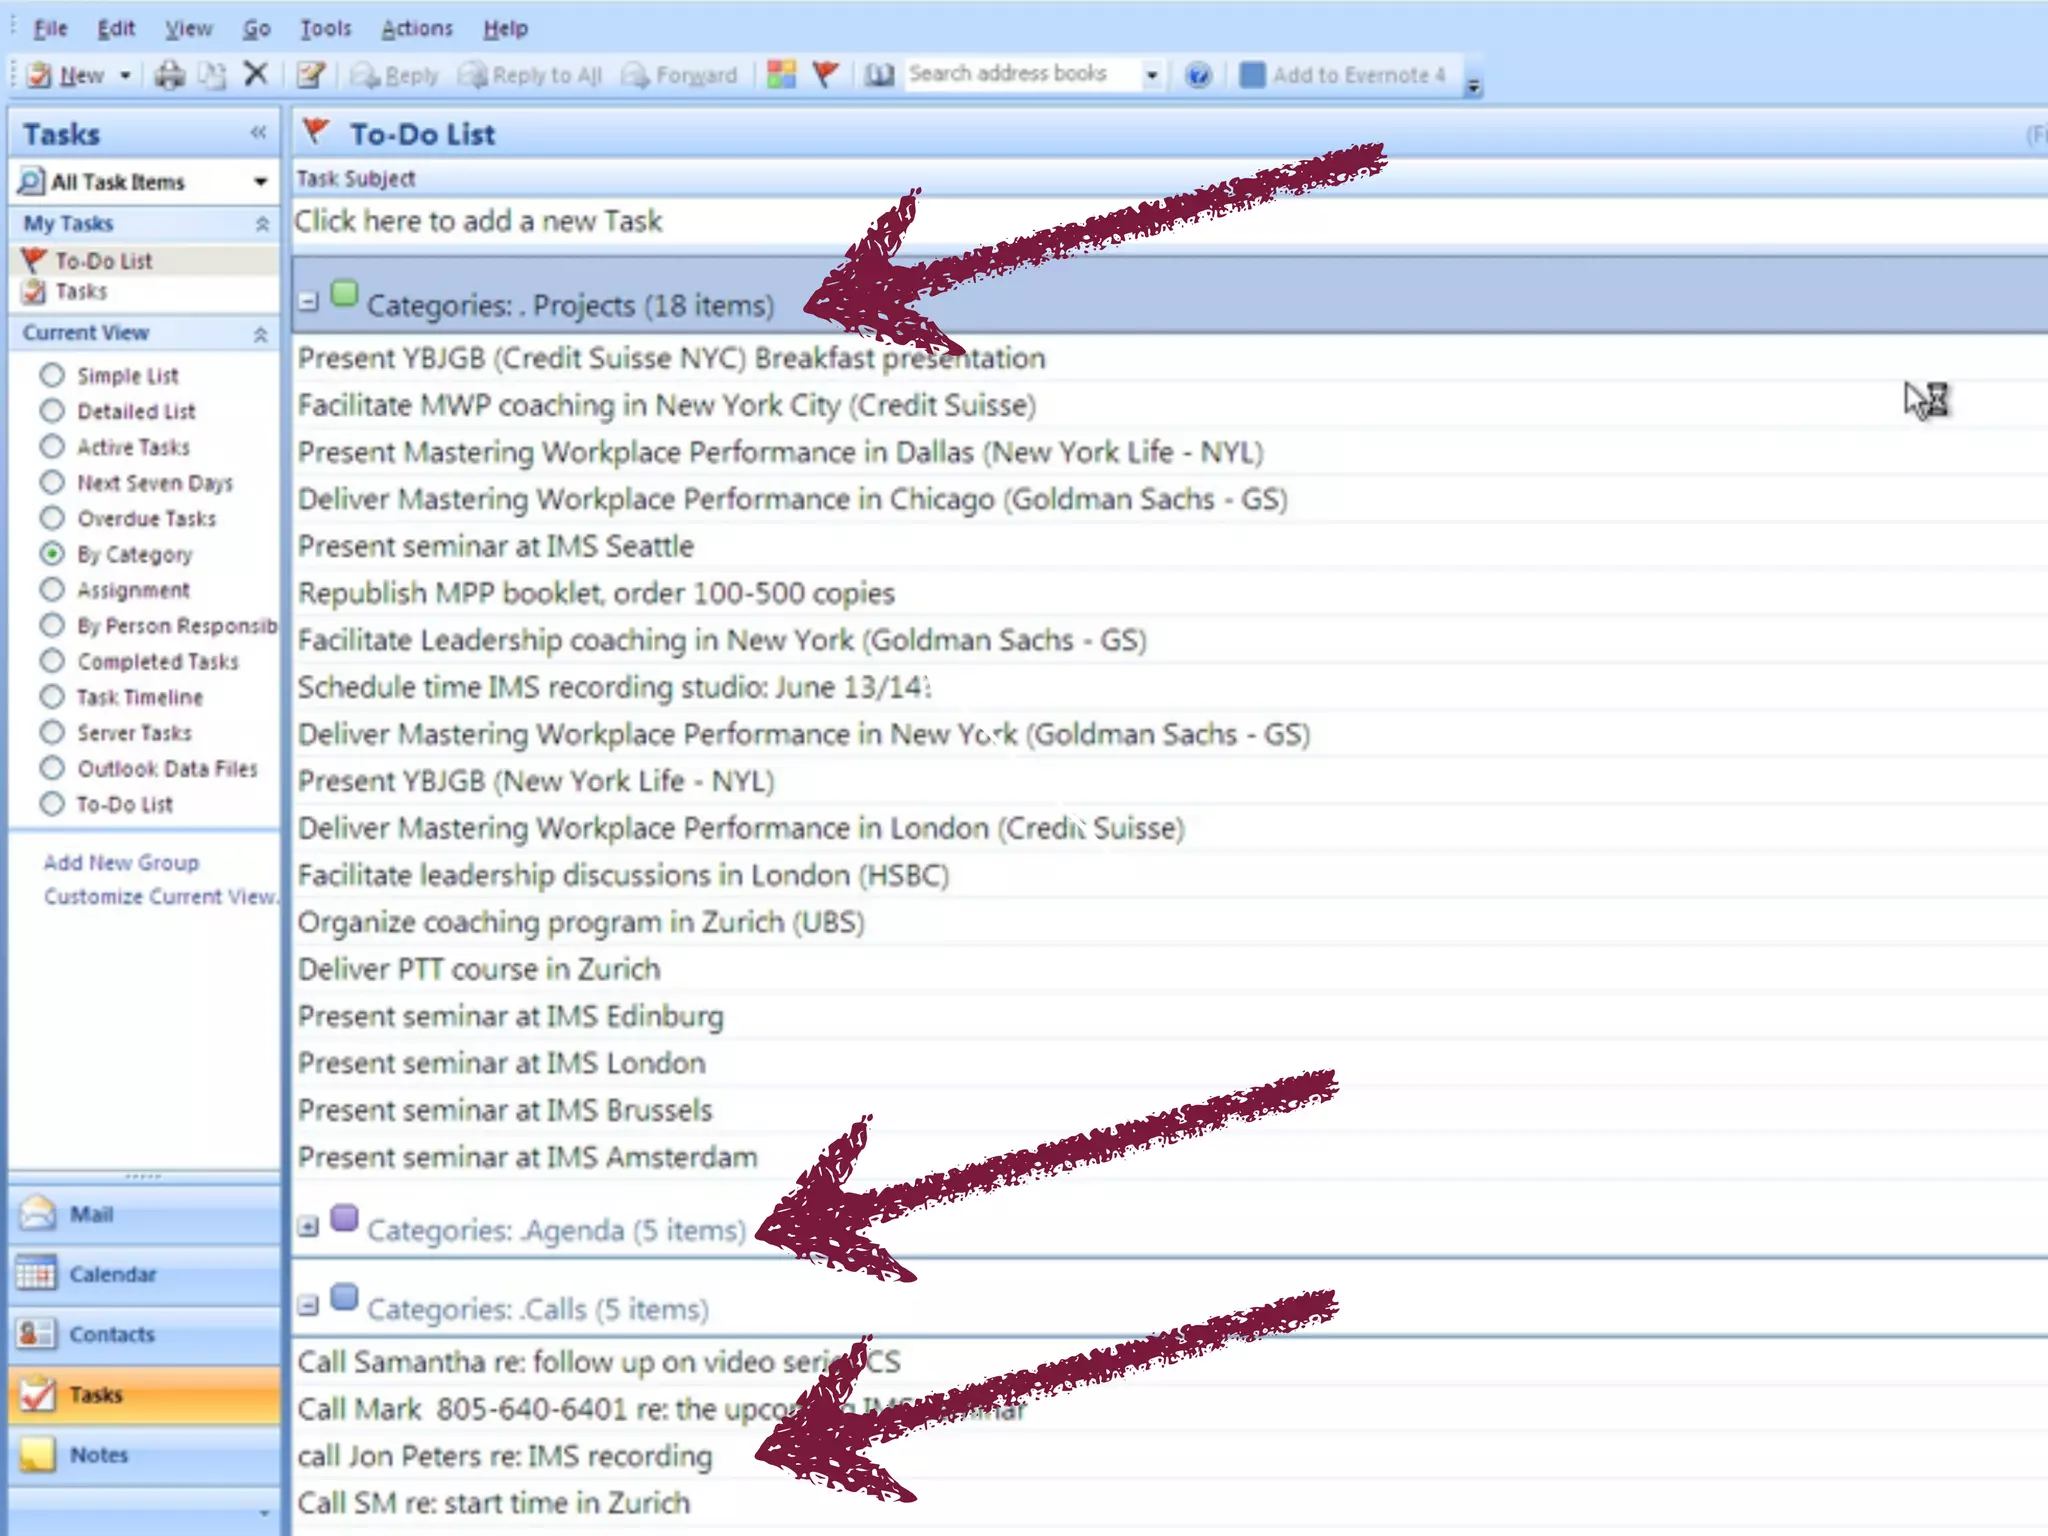This screenshot has height=1536, width=2048.
Task: Collapse the Projects category group
Action: 309,301
